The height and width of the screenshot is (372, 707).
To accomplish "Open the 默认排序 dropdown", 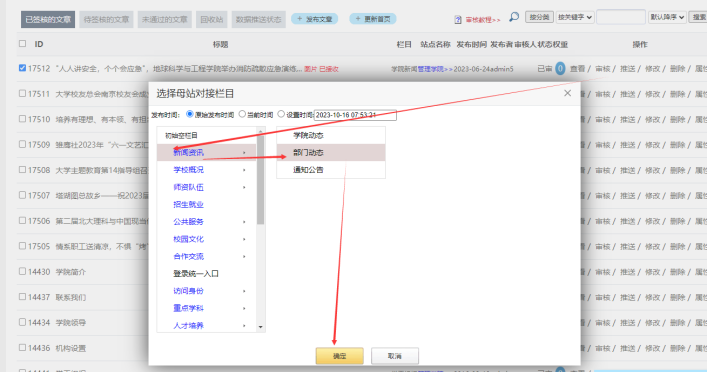I will [x=667, y=17].
